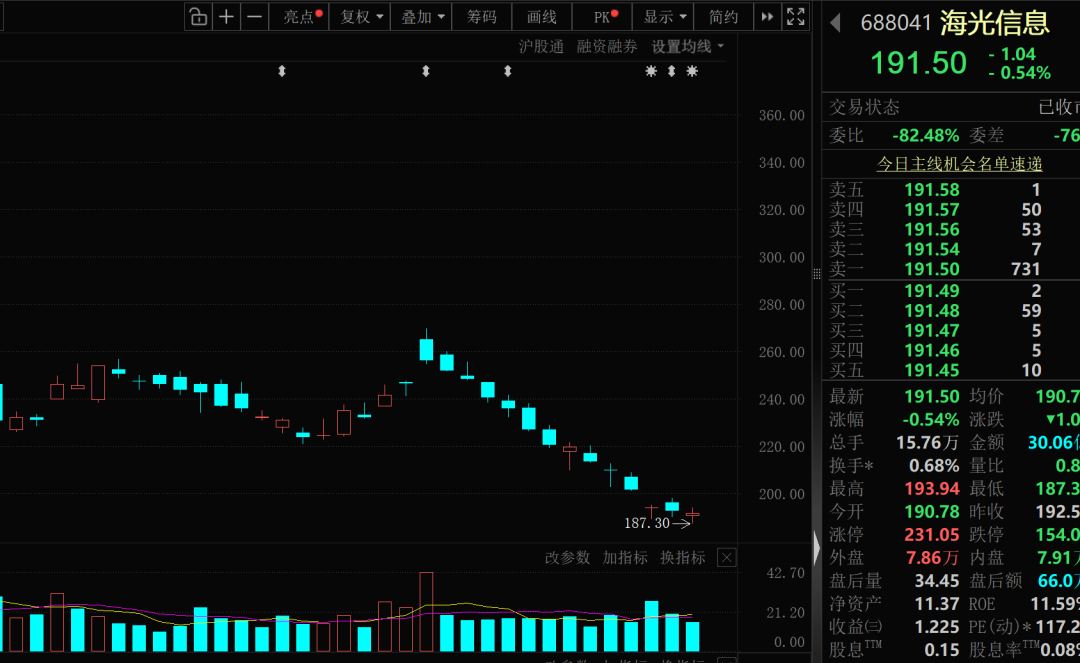Click 最高 value 193.94
Image resolution: width=1080 pixels, height=663 pixels.
(x=932, y=489)
